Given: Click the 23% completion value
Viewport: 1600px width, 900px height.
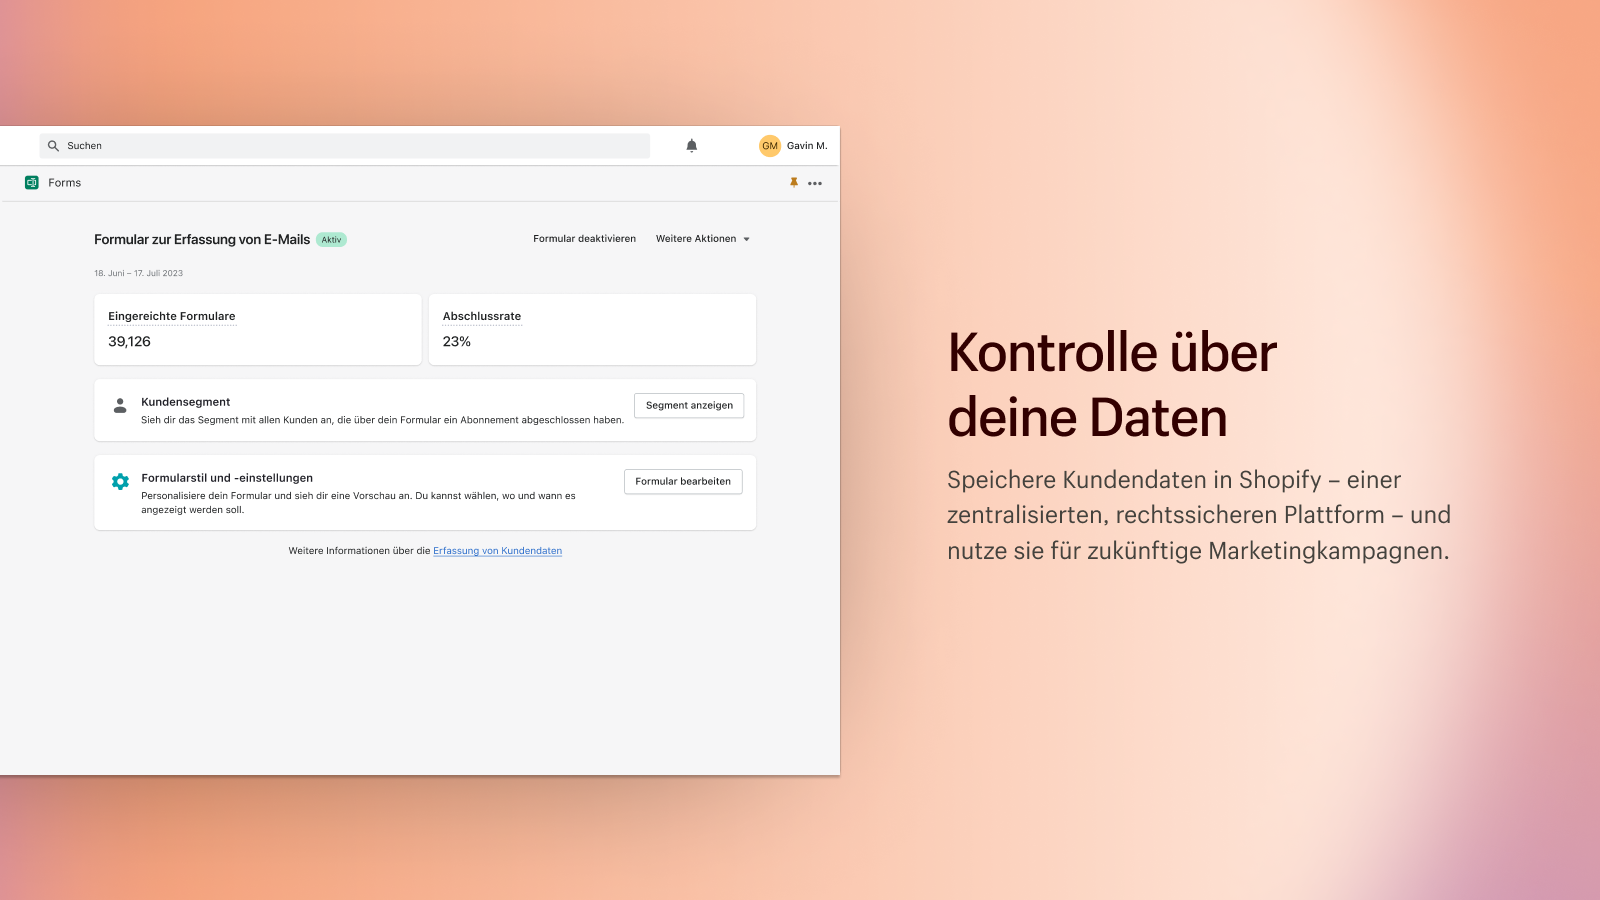Looking at the screenshot, I should pyautogui.click(x=457, y=341).
